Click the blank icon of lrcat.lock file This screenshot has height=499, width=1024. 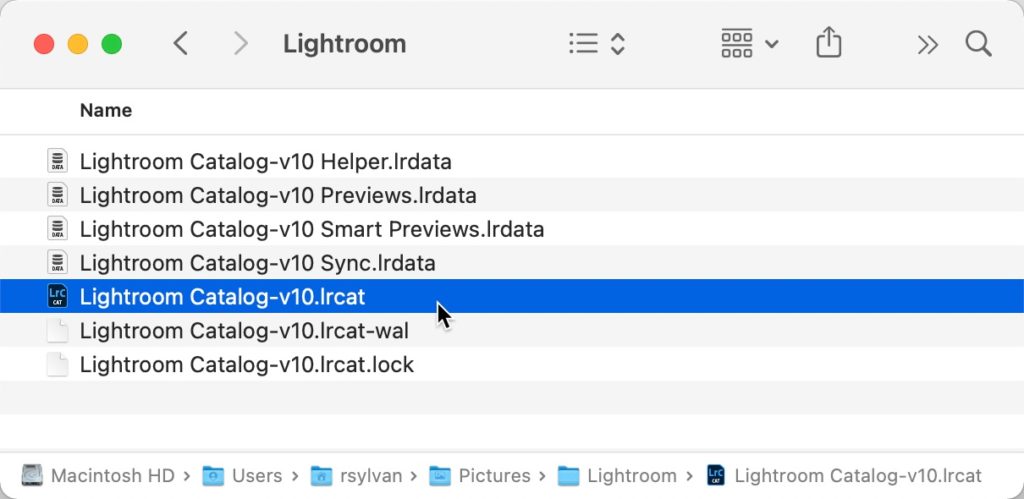[x=57, y=365]
